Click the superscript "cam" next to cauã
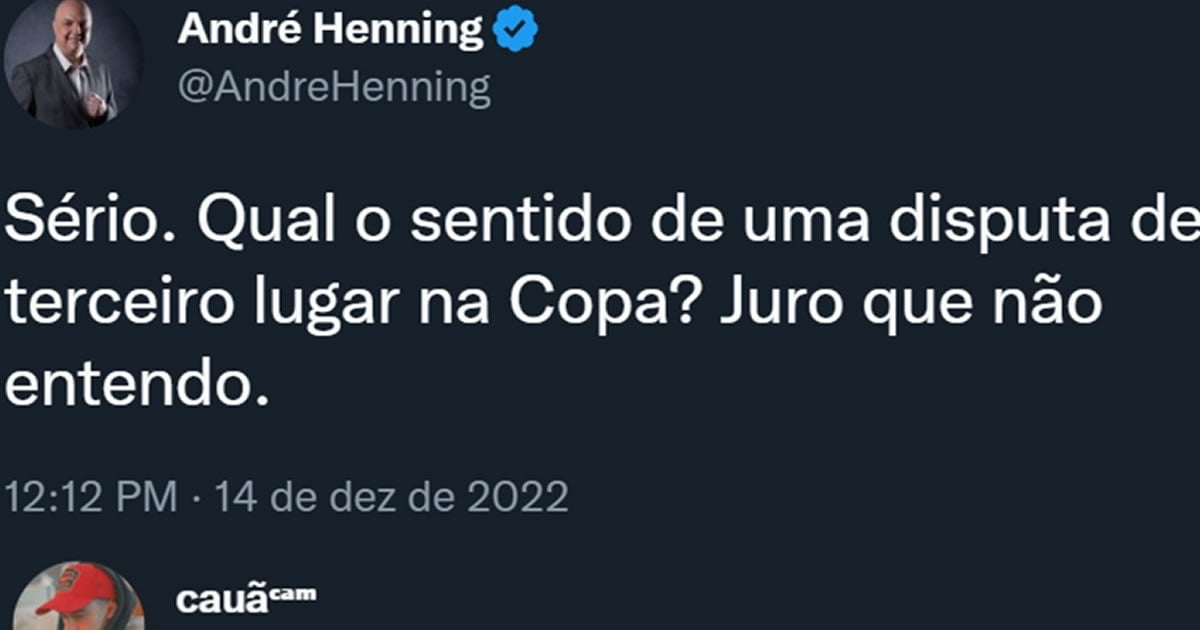The width and height of the screenshot is (1200, 630). pyautogui.click(x=295, y=592)
